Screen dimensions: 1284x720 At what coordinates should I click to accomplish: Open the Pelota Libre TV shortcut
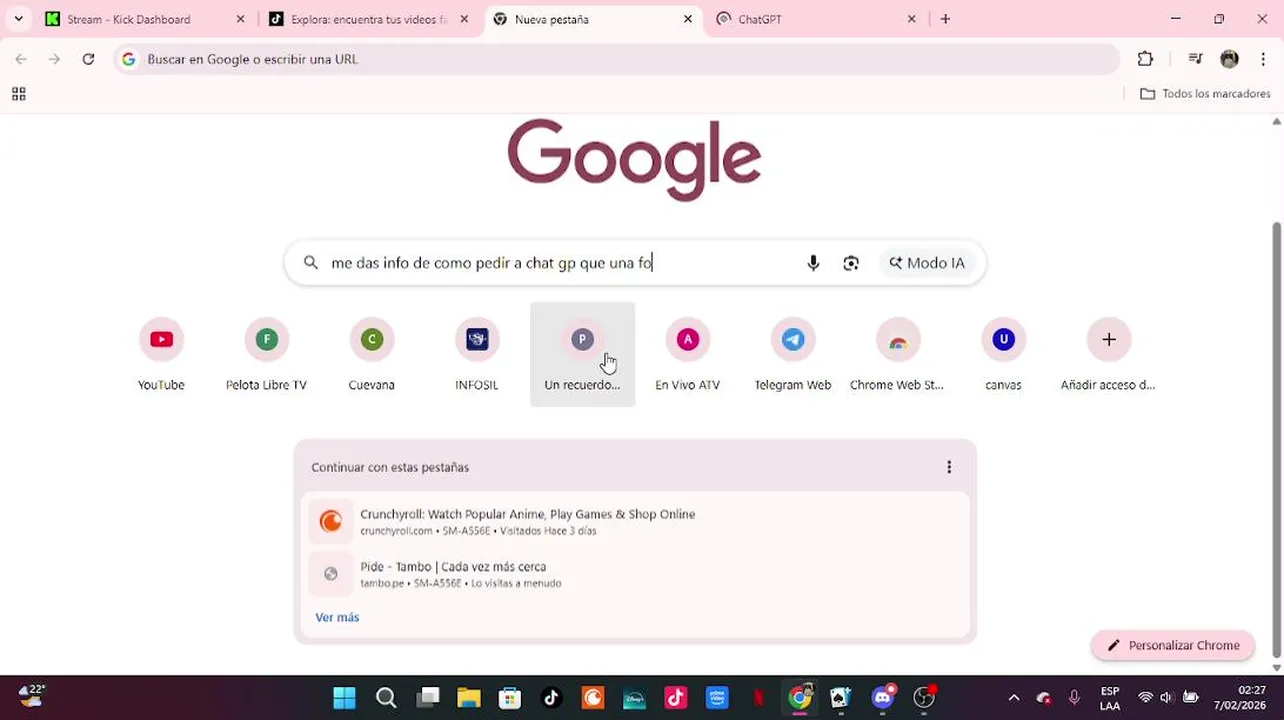click(x=266, y=354)
